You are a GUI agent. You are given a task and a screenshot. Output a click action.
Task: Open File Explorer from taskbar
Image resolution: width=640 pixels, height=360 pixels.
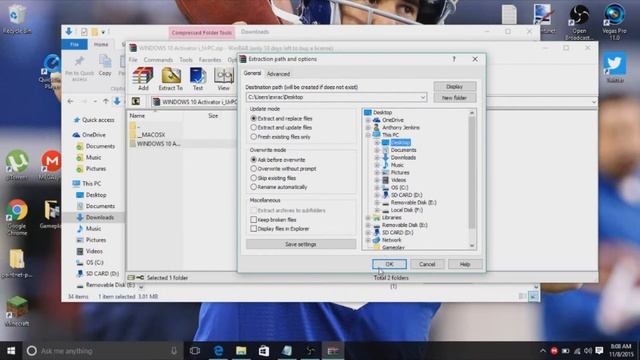pyautogui.click(x=241, y=351)
